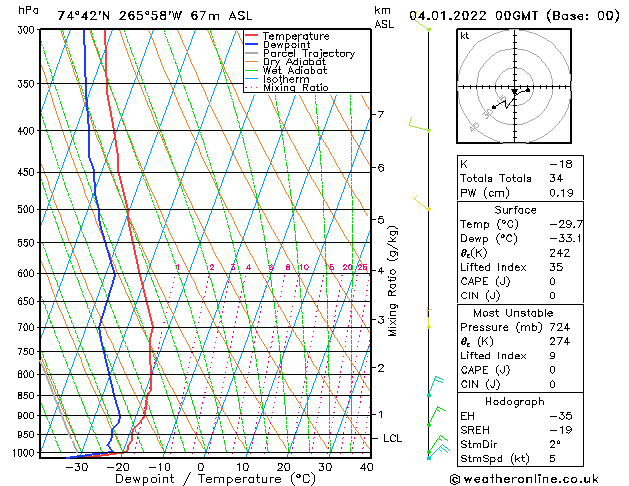Click the EH value -35

[x=561, y=416]
